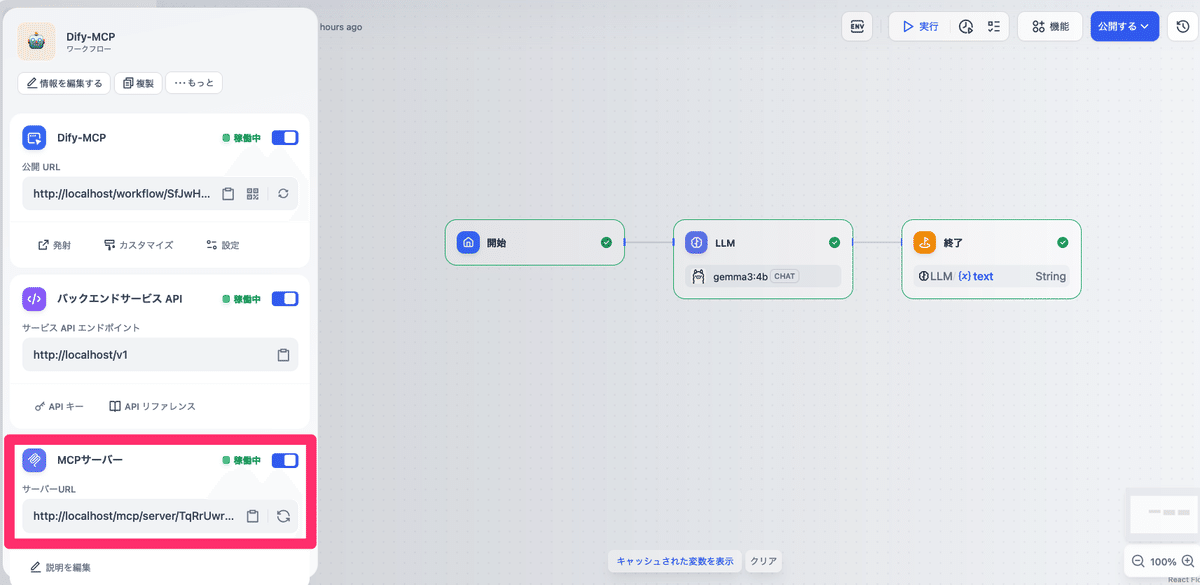The height and width of the screenshot is (585, 1200).
Task: Show QR code for public URL
Action: click(253, 194)
